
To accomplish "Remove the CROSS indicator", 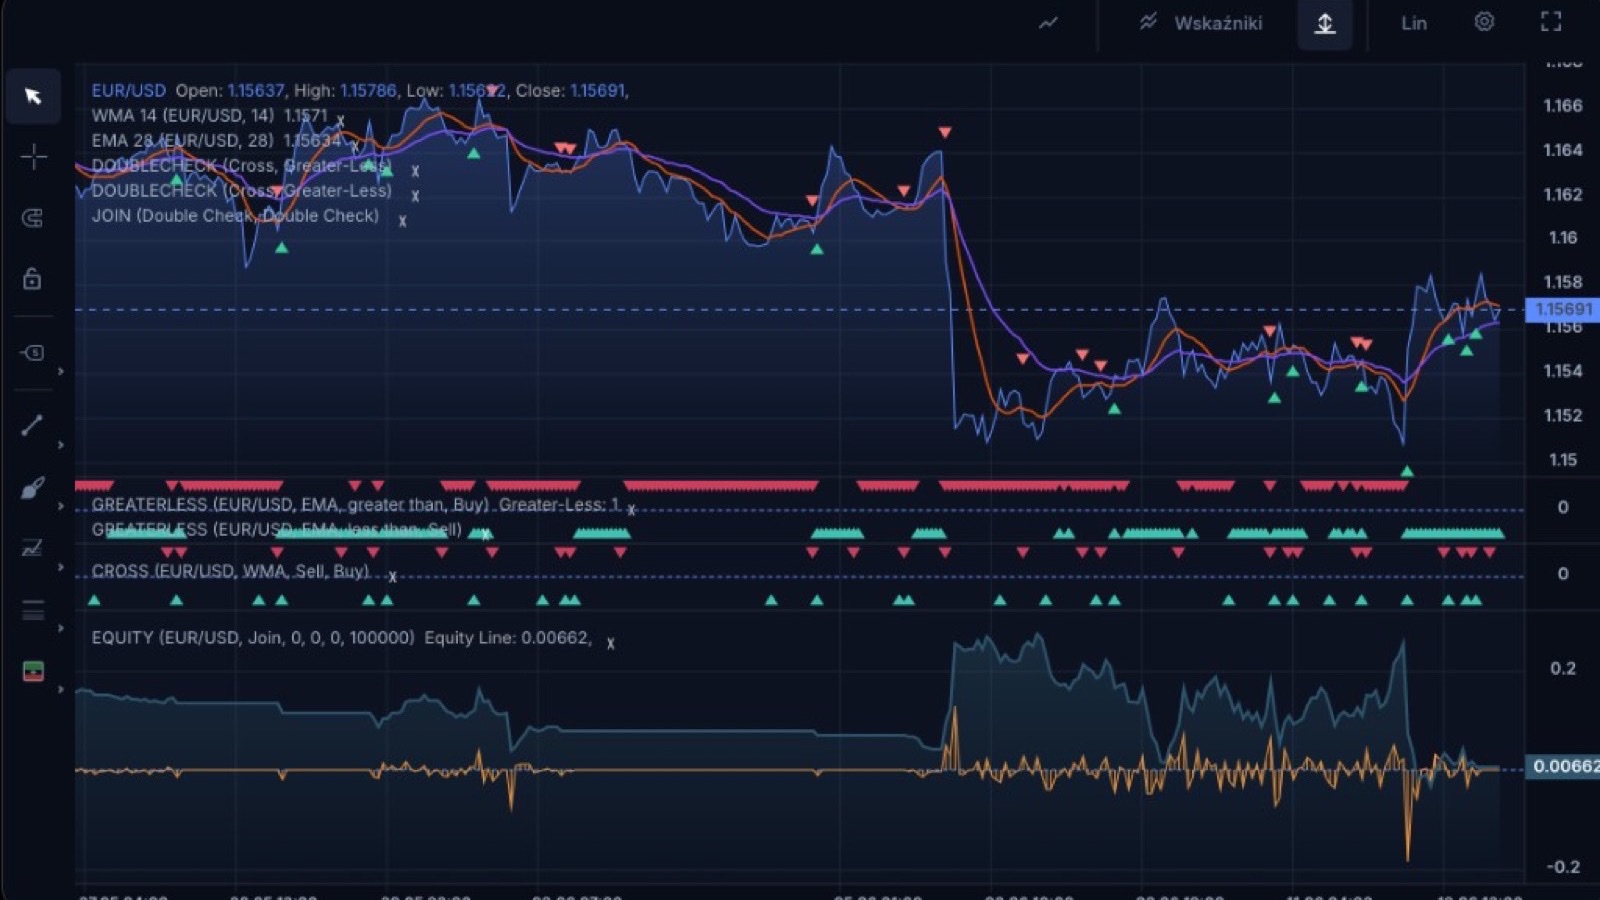I will (x=392, y=577).
